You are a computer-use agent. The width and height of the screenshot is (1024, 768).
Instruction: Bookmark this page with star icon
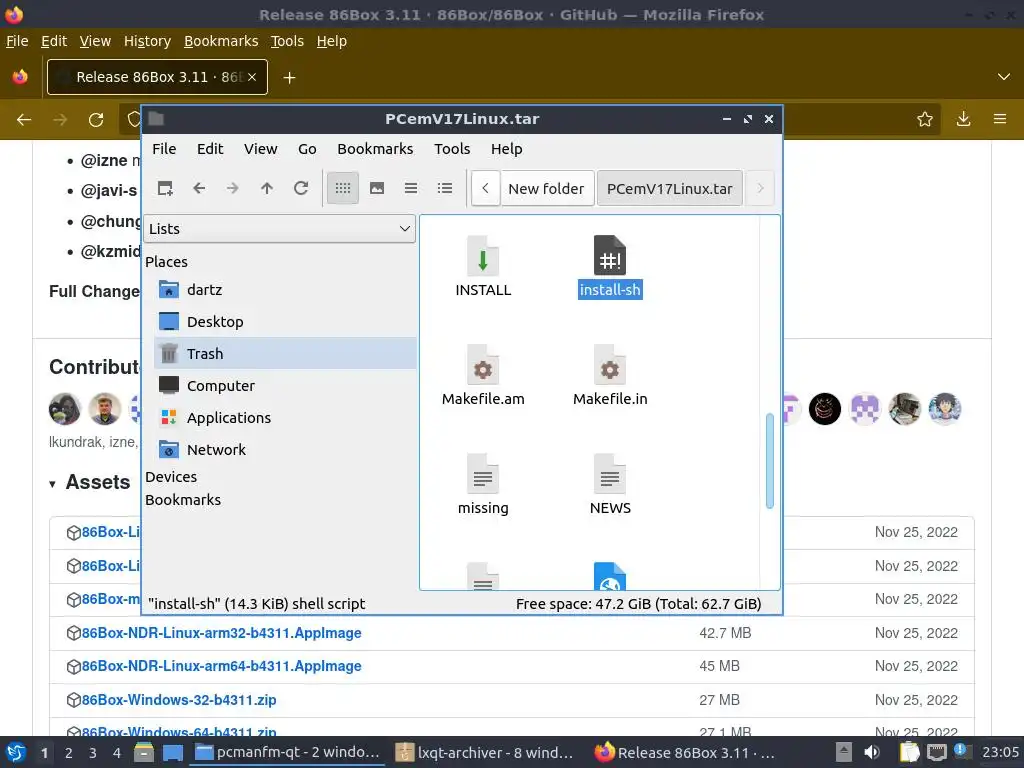925,119
